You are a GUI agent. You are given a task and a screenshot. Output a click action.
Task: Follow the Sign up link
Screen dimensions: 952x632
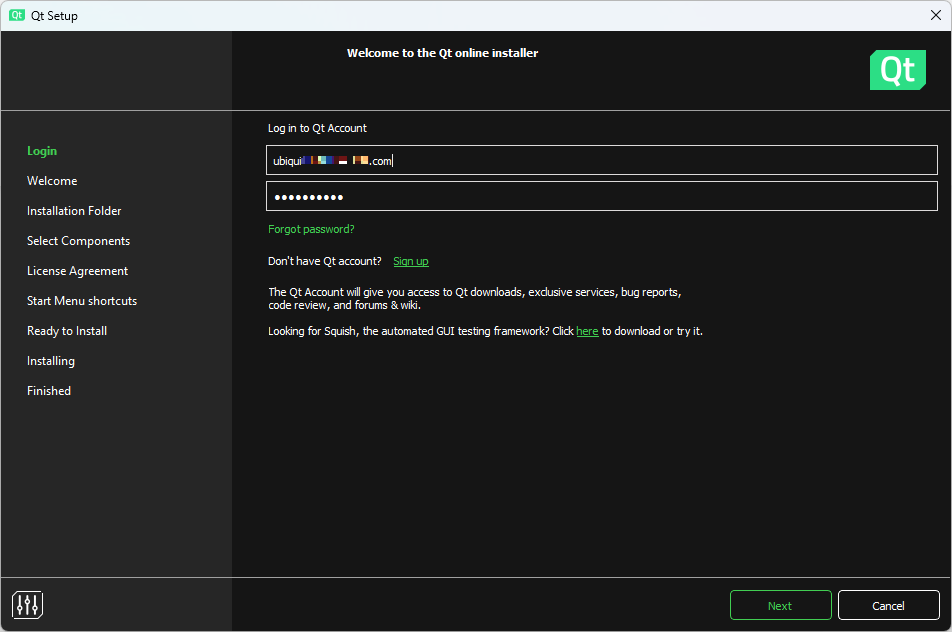pyautogui.click(x=410, y=261)
